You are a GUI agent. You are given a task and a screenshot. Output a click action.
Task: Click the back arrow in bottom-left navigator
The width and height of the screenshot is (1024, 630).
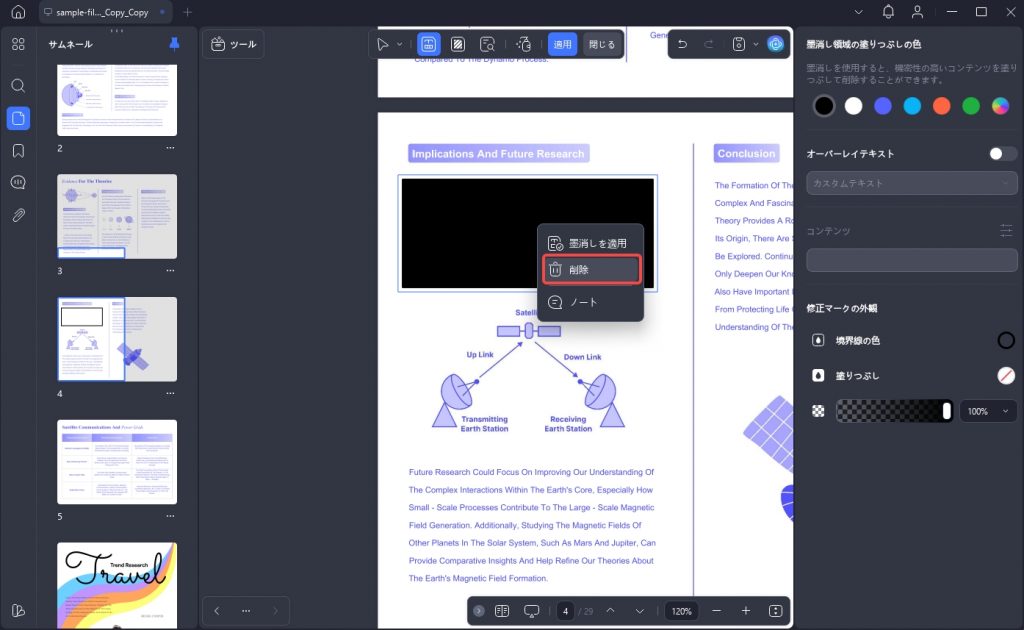coord(217,611)
